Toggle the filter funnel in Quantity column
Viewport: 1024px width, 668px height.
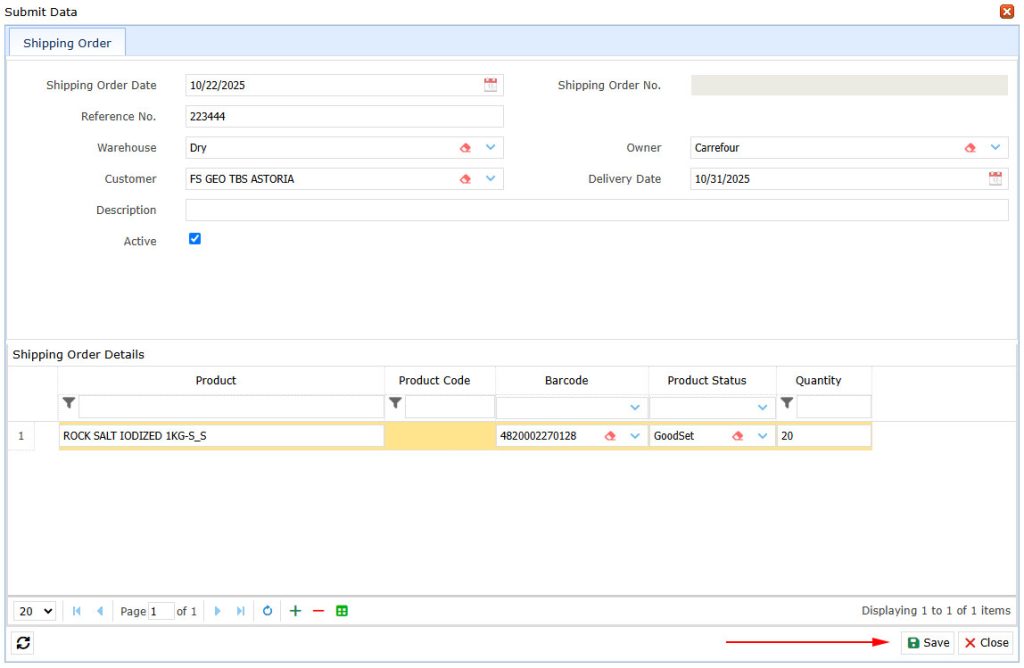[786, 403]
